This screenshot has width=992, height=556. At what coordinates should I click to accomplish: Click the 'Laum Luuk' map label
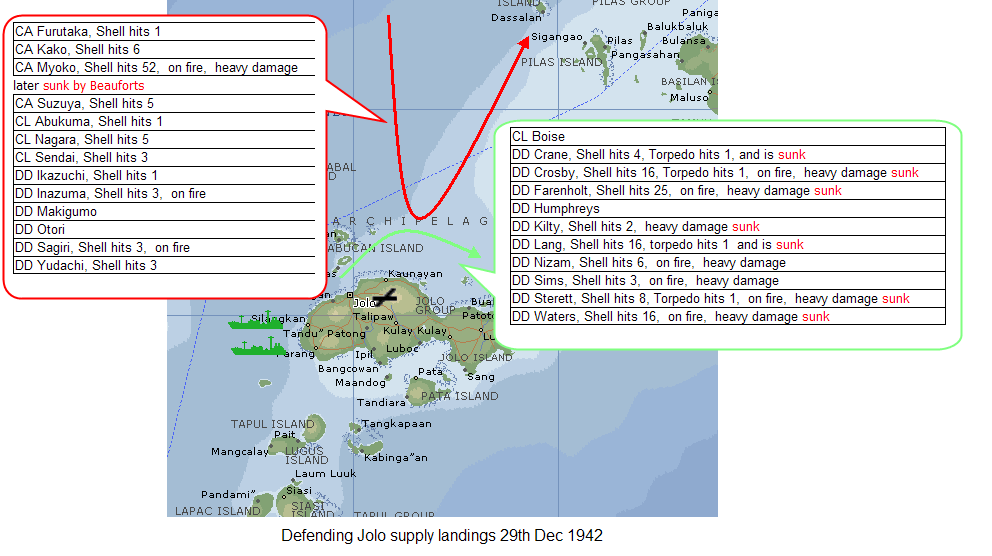click(x=326, y=473)
